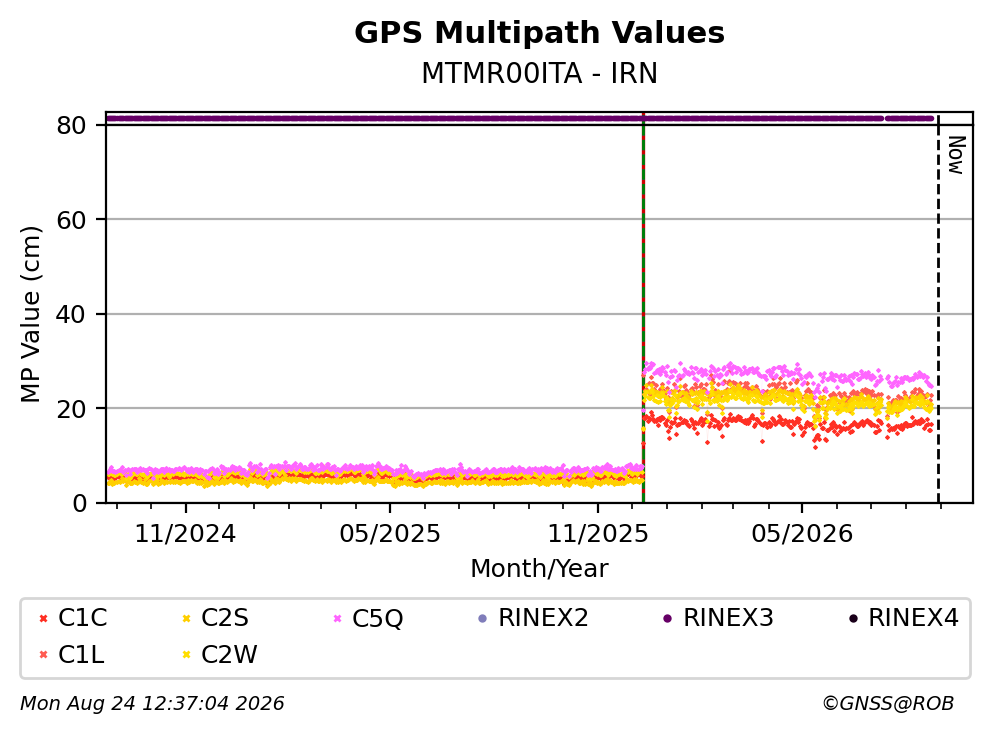Screen dimensions: 993x734
Task: Click the ©GNSS@ROB credit text
Action: [x=888, y=704]
